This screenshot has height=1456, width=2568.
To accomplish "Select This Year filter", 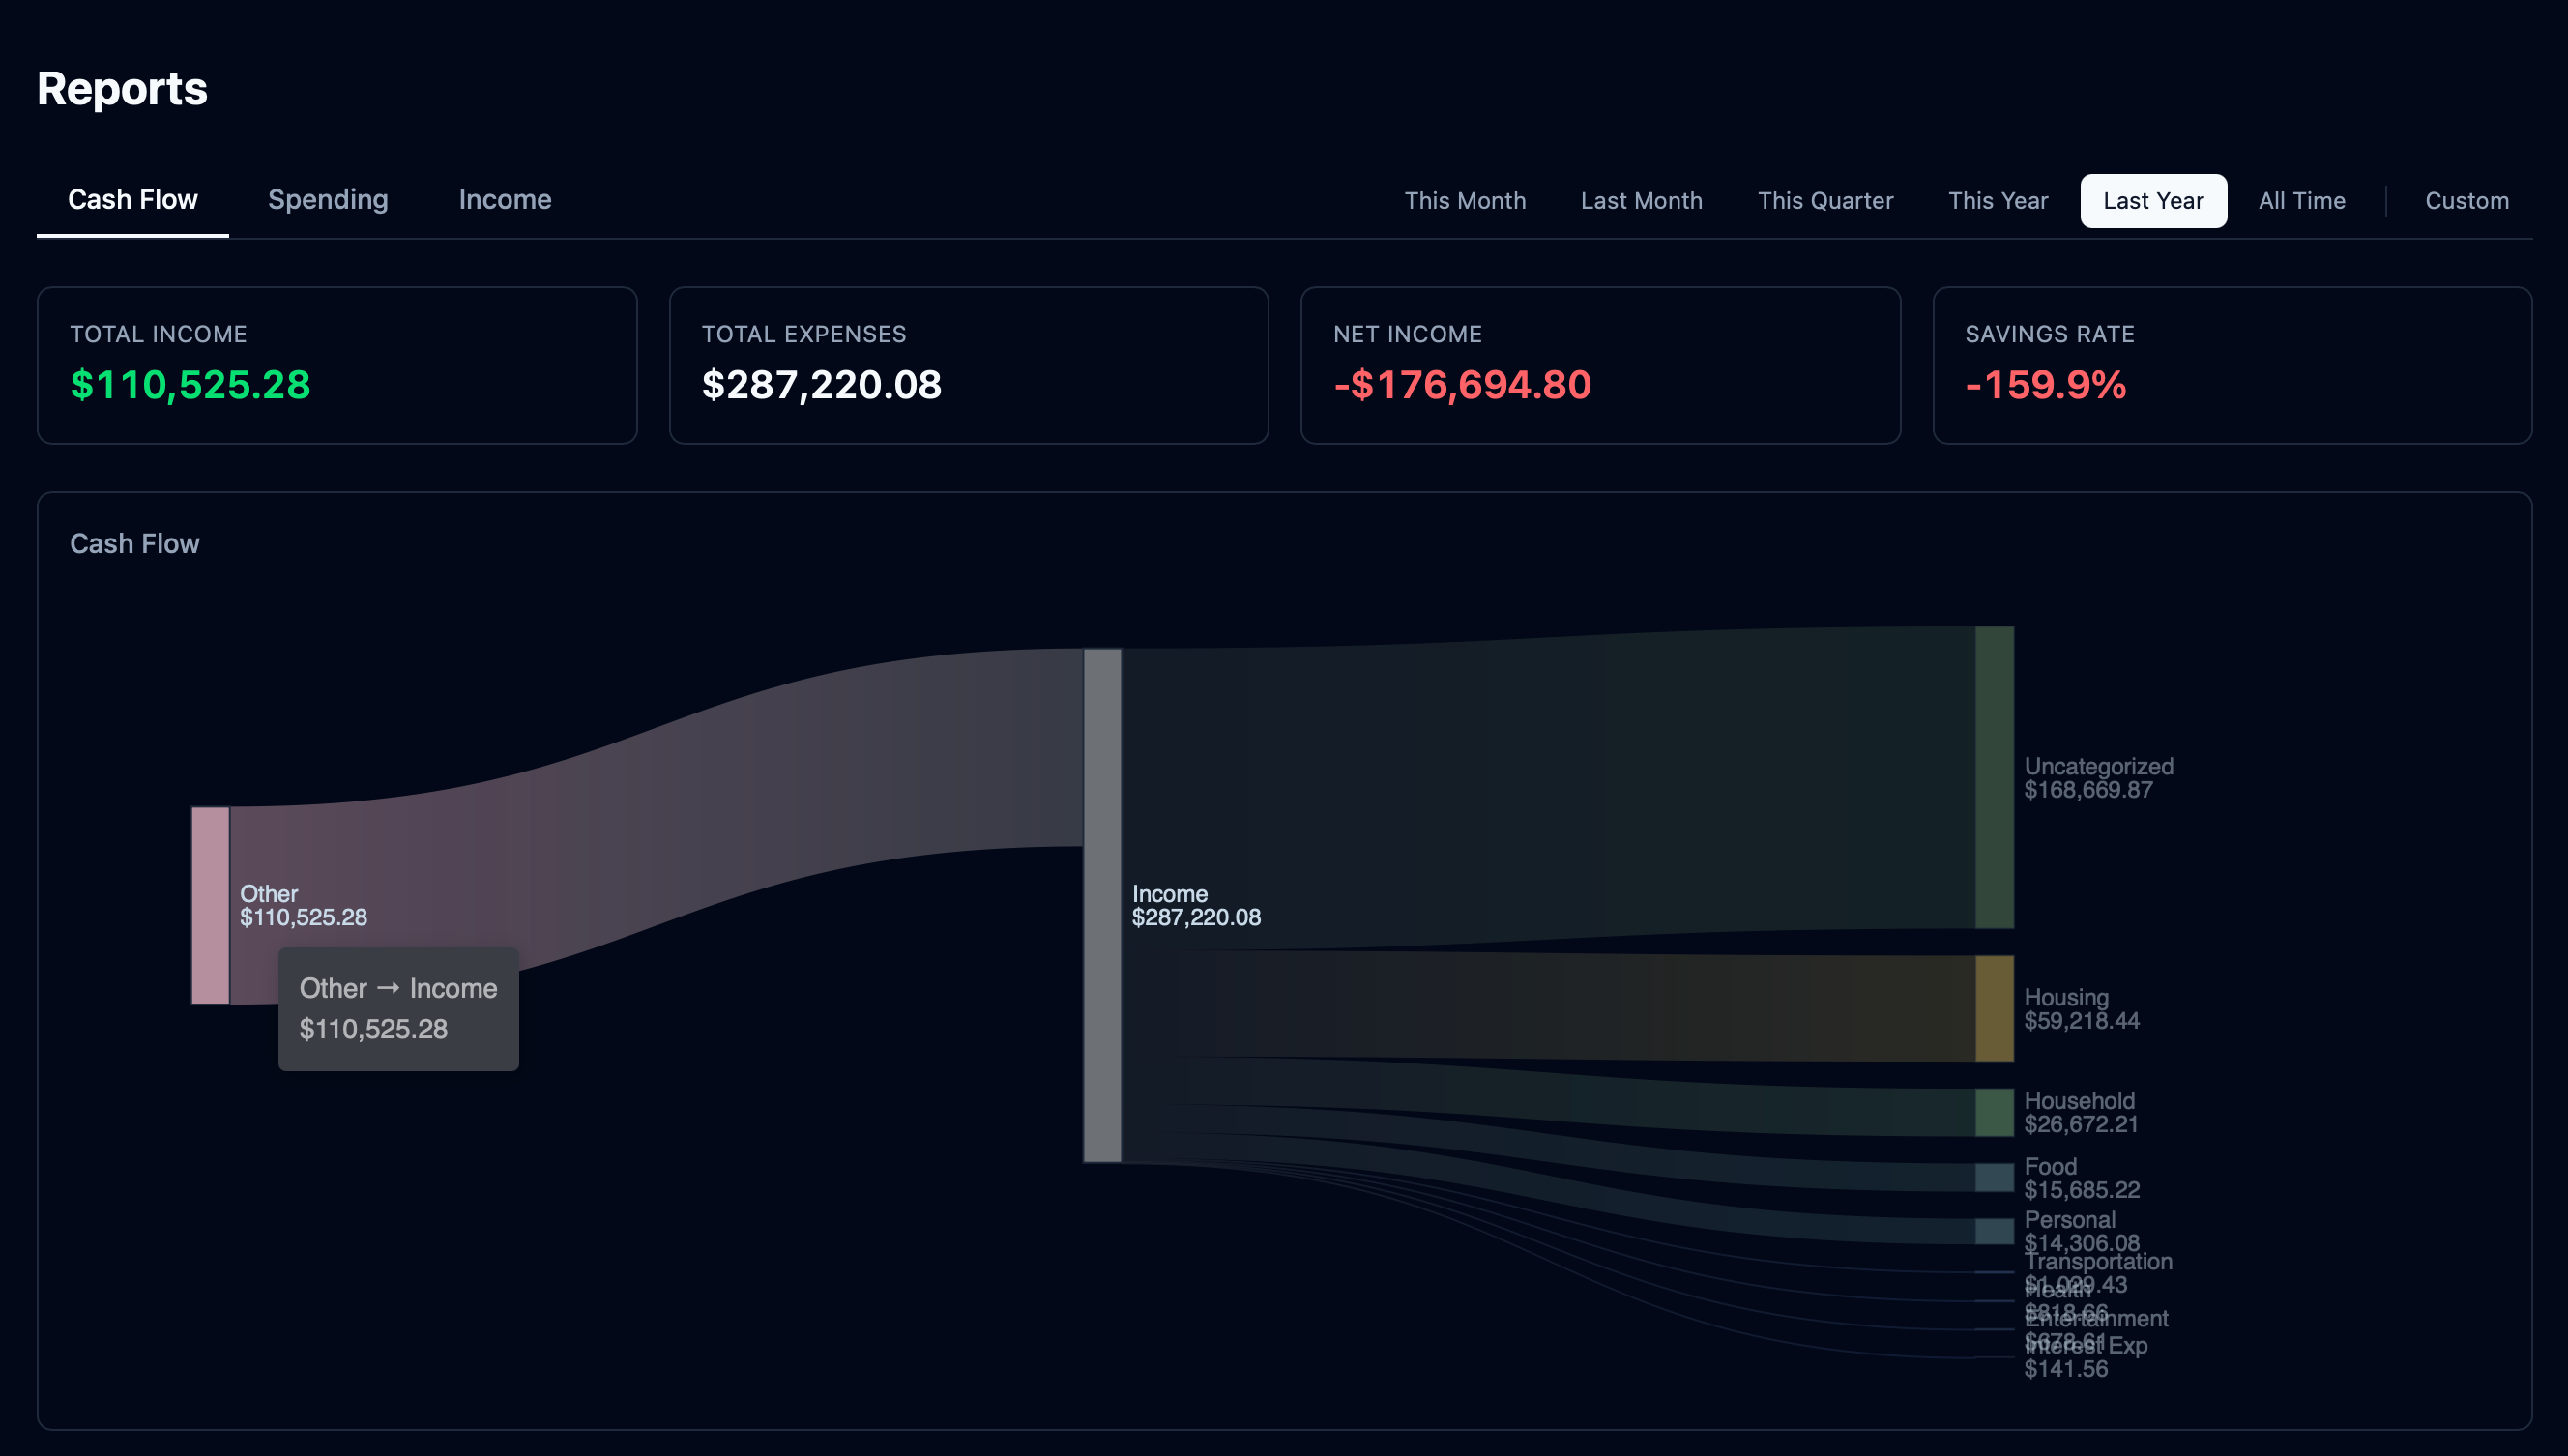I will tap(1997, 200).
